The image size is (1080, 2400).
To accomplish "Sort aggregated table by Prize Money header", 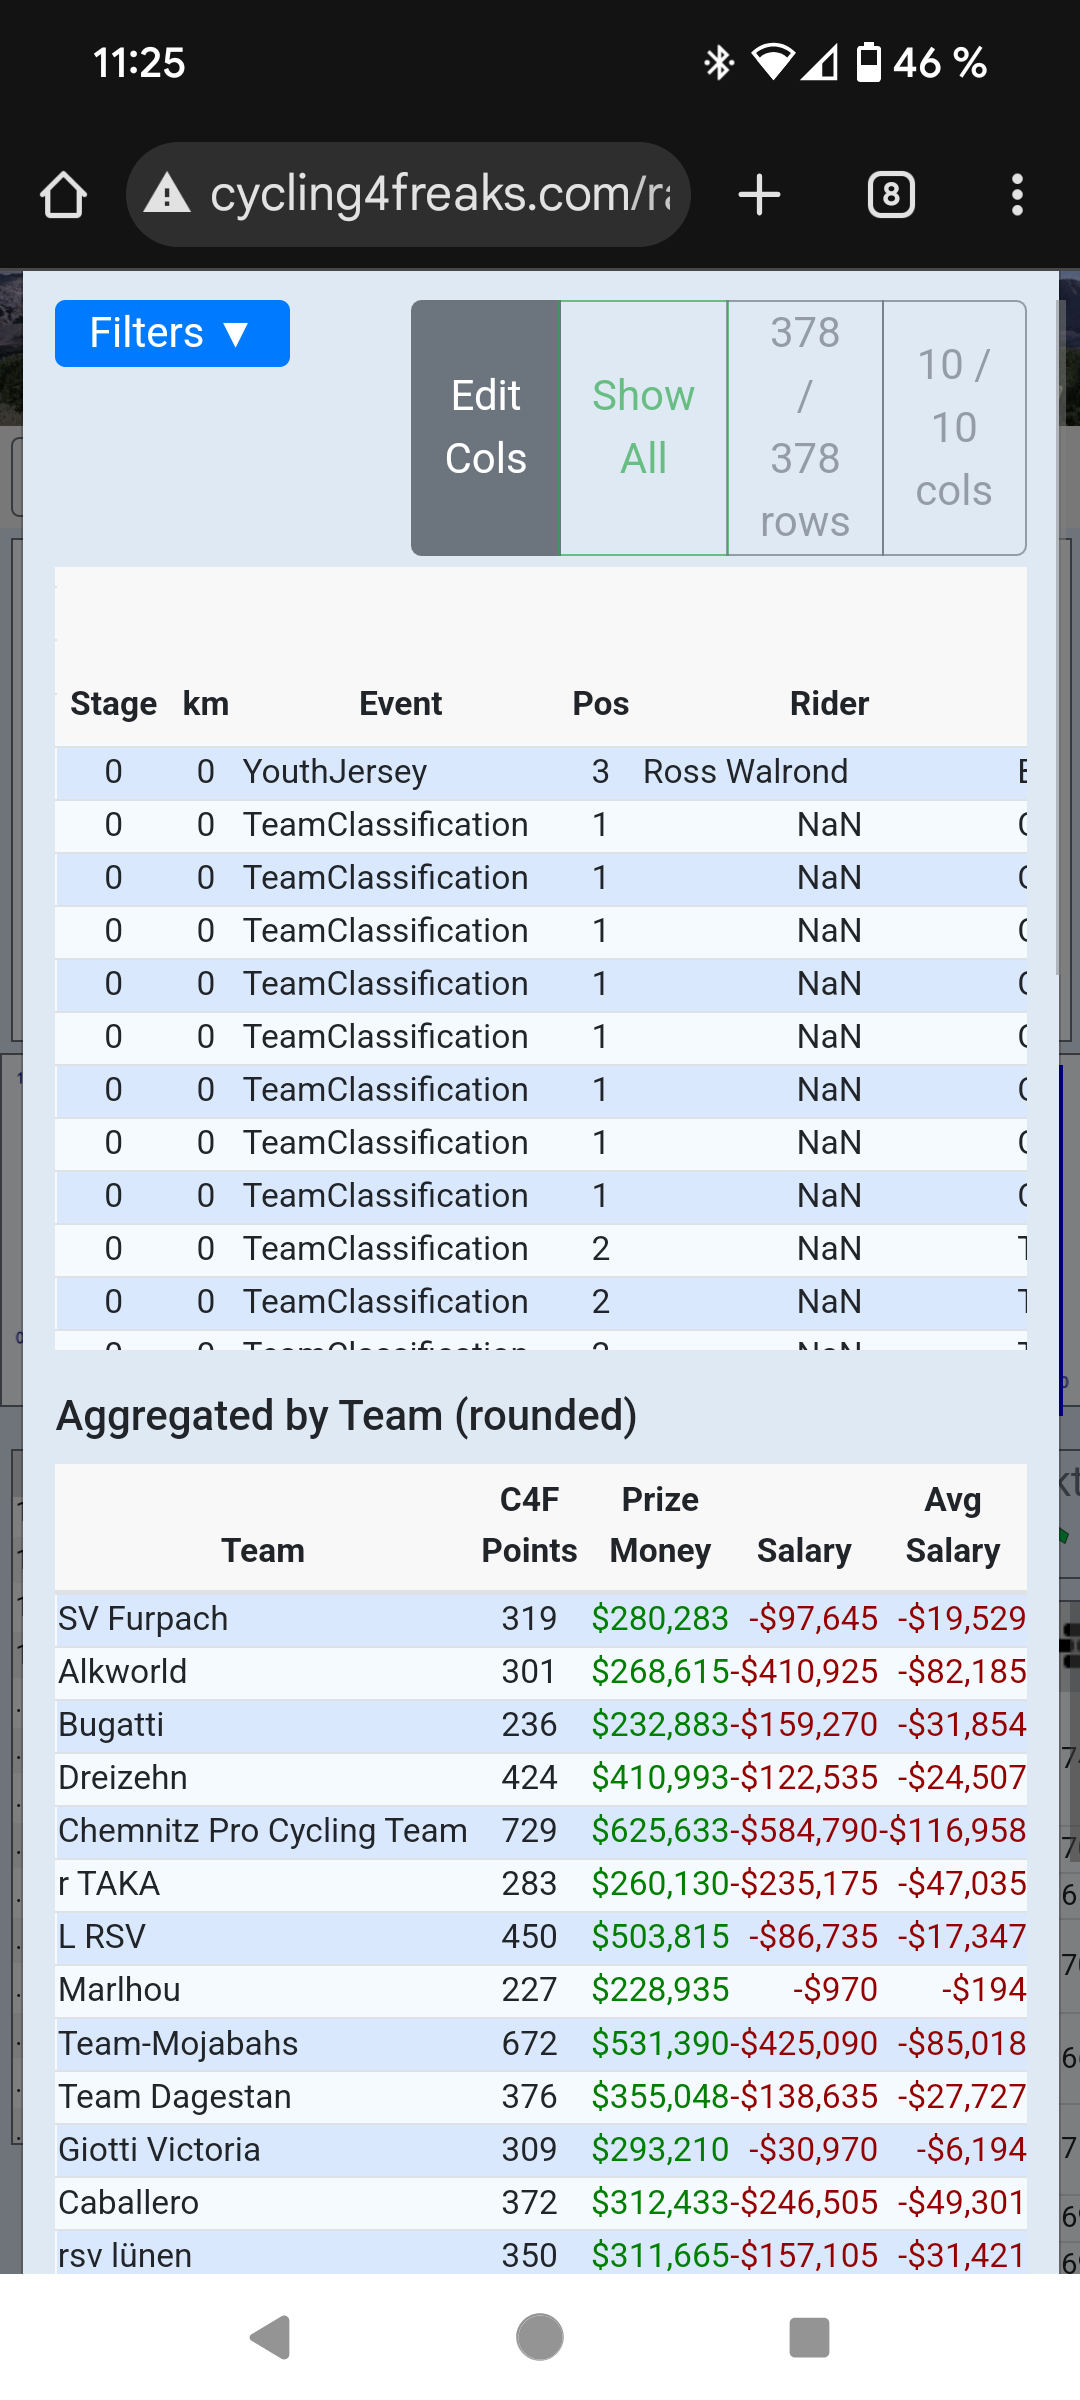I will pos(660,1525).
